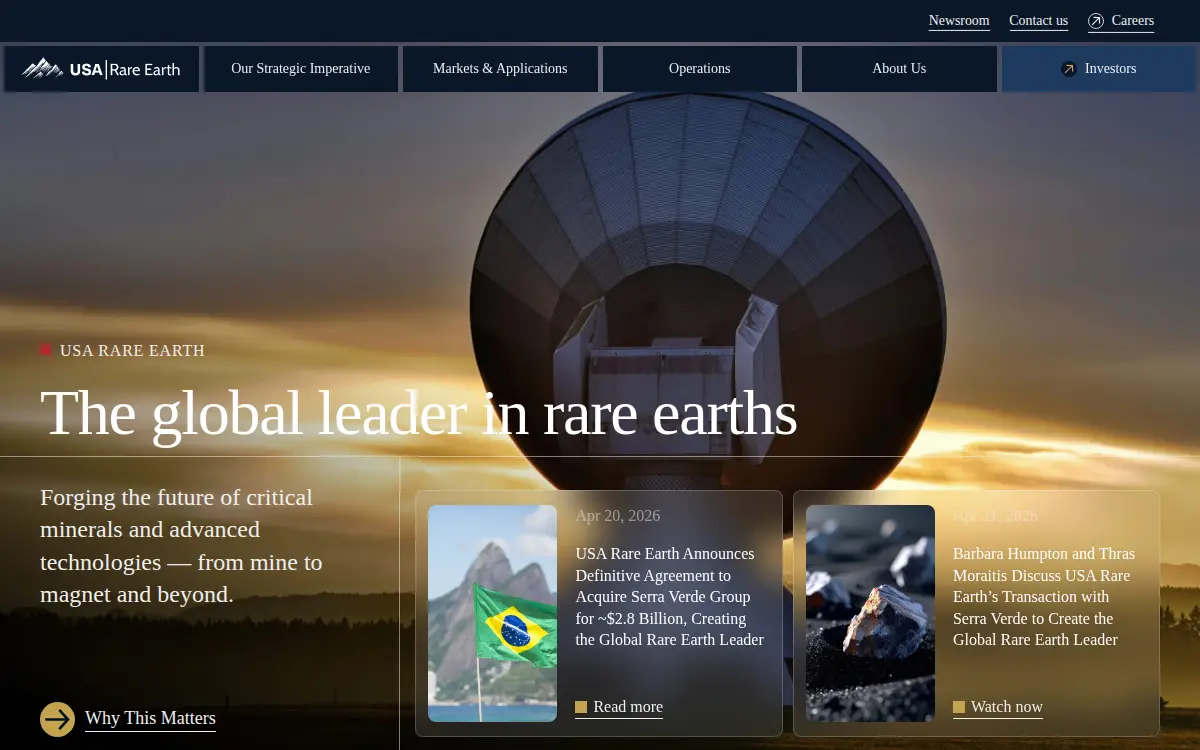Click the Apr 20, 2026 date
The image size is (1200, 750).
pos(618,516)
